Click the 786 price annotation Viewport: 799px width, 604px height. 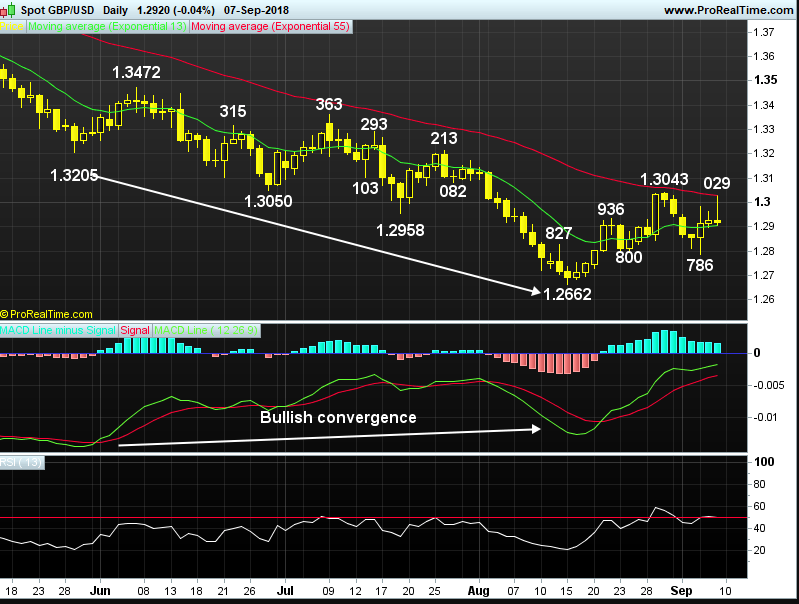pos(700,265)
